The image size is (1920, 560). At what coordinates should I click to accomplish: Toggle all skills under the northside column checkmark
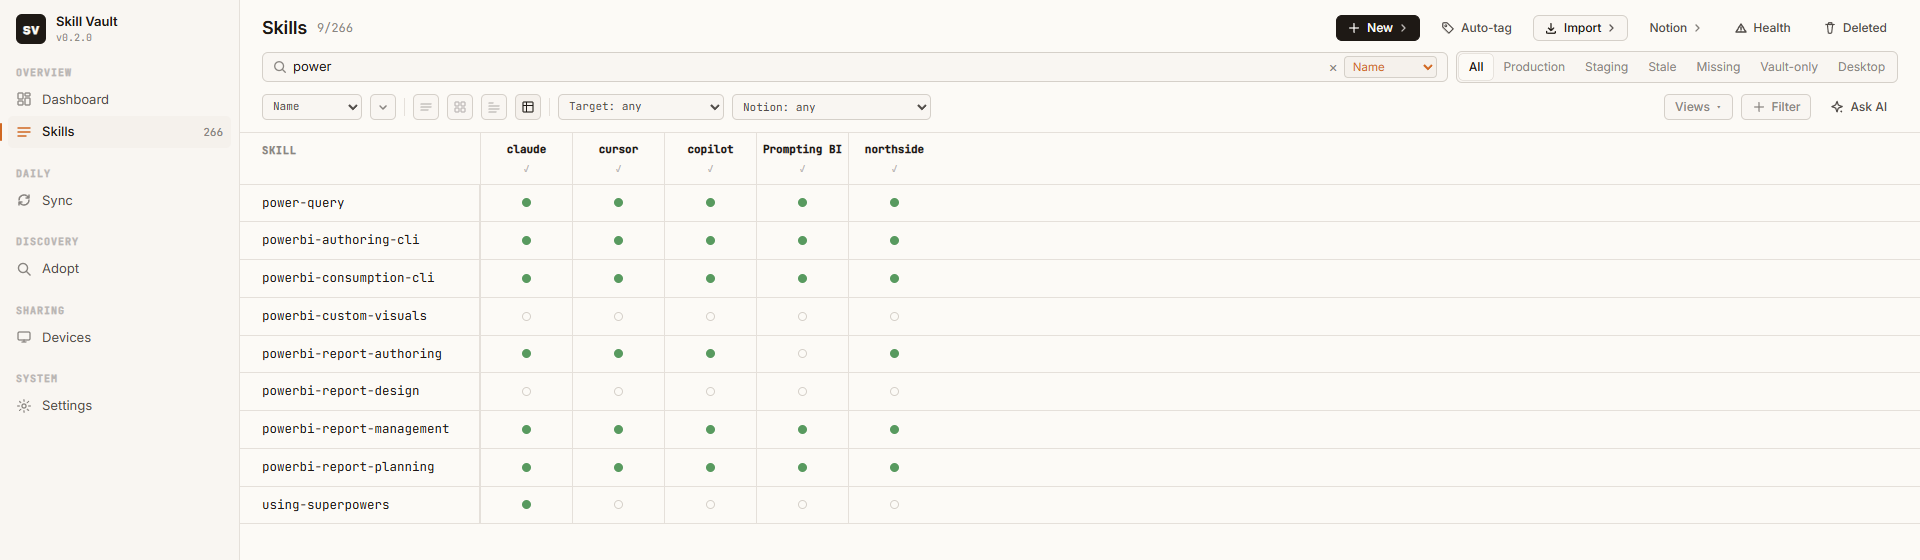tap(895, 169)
